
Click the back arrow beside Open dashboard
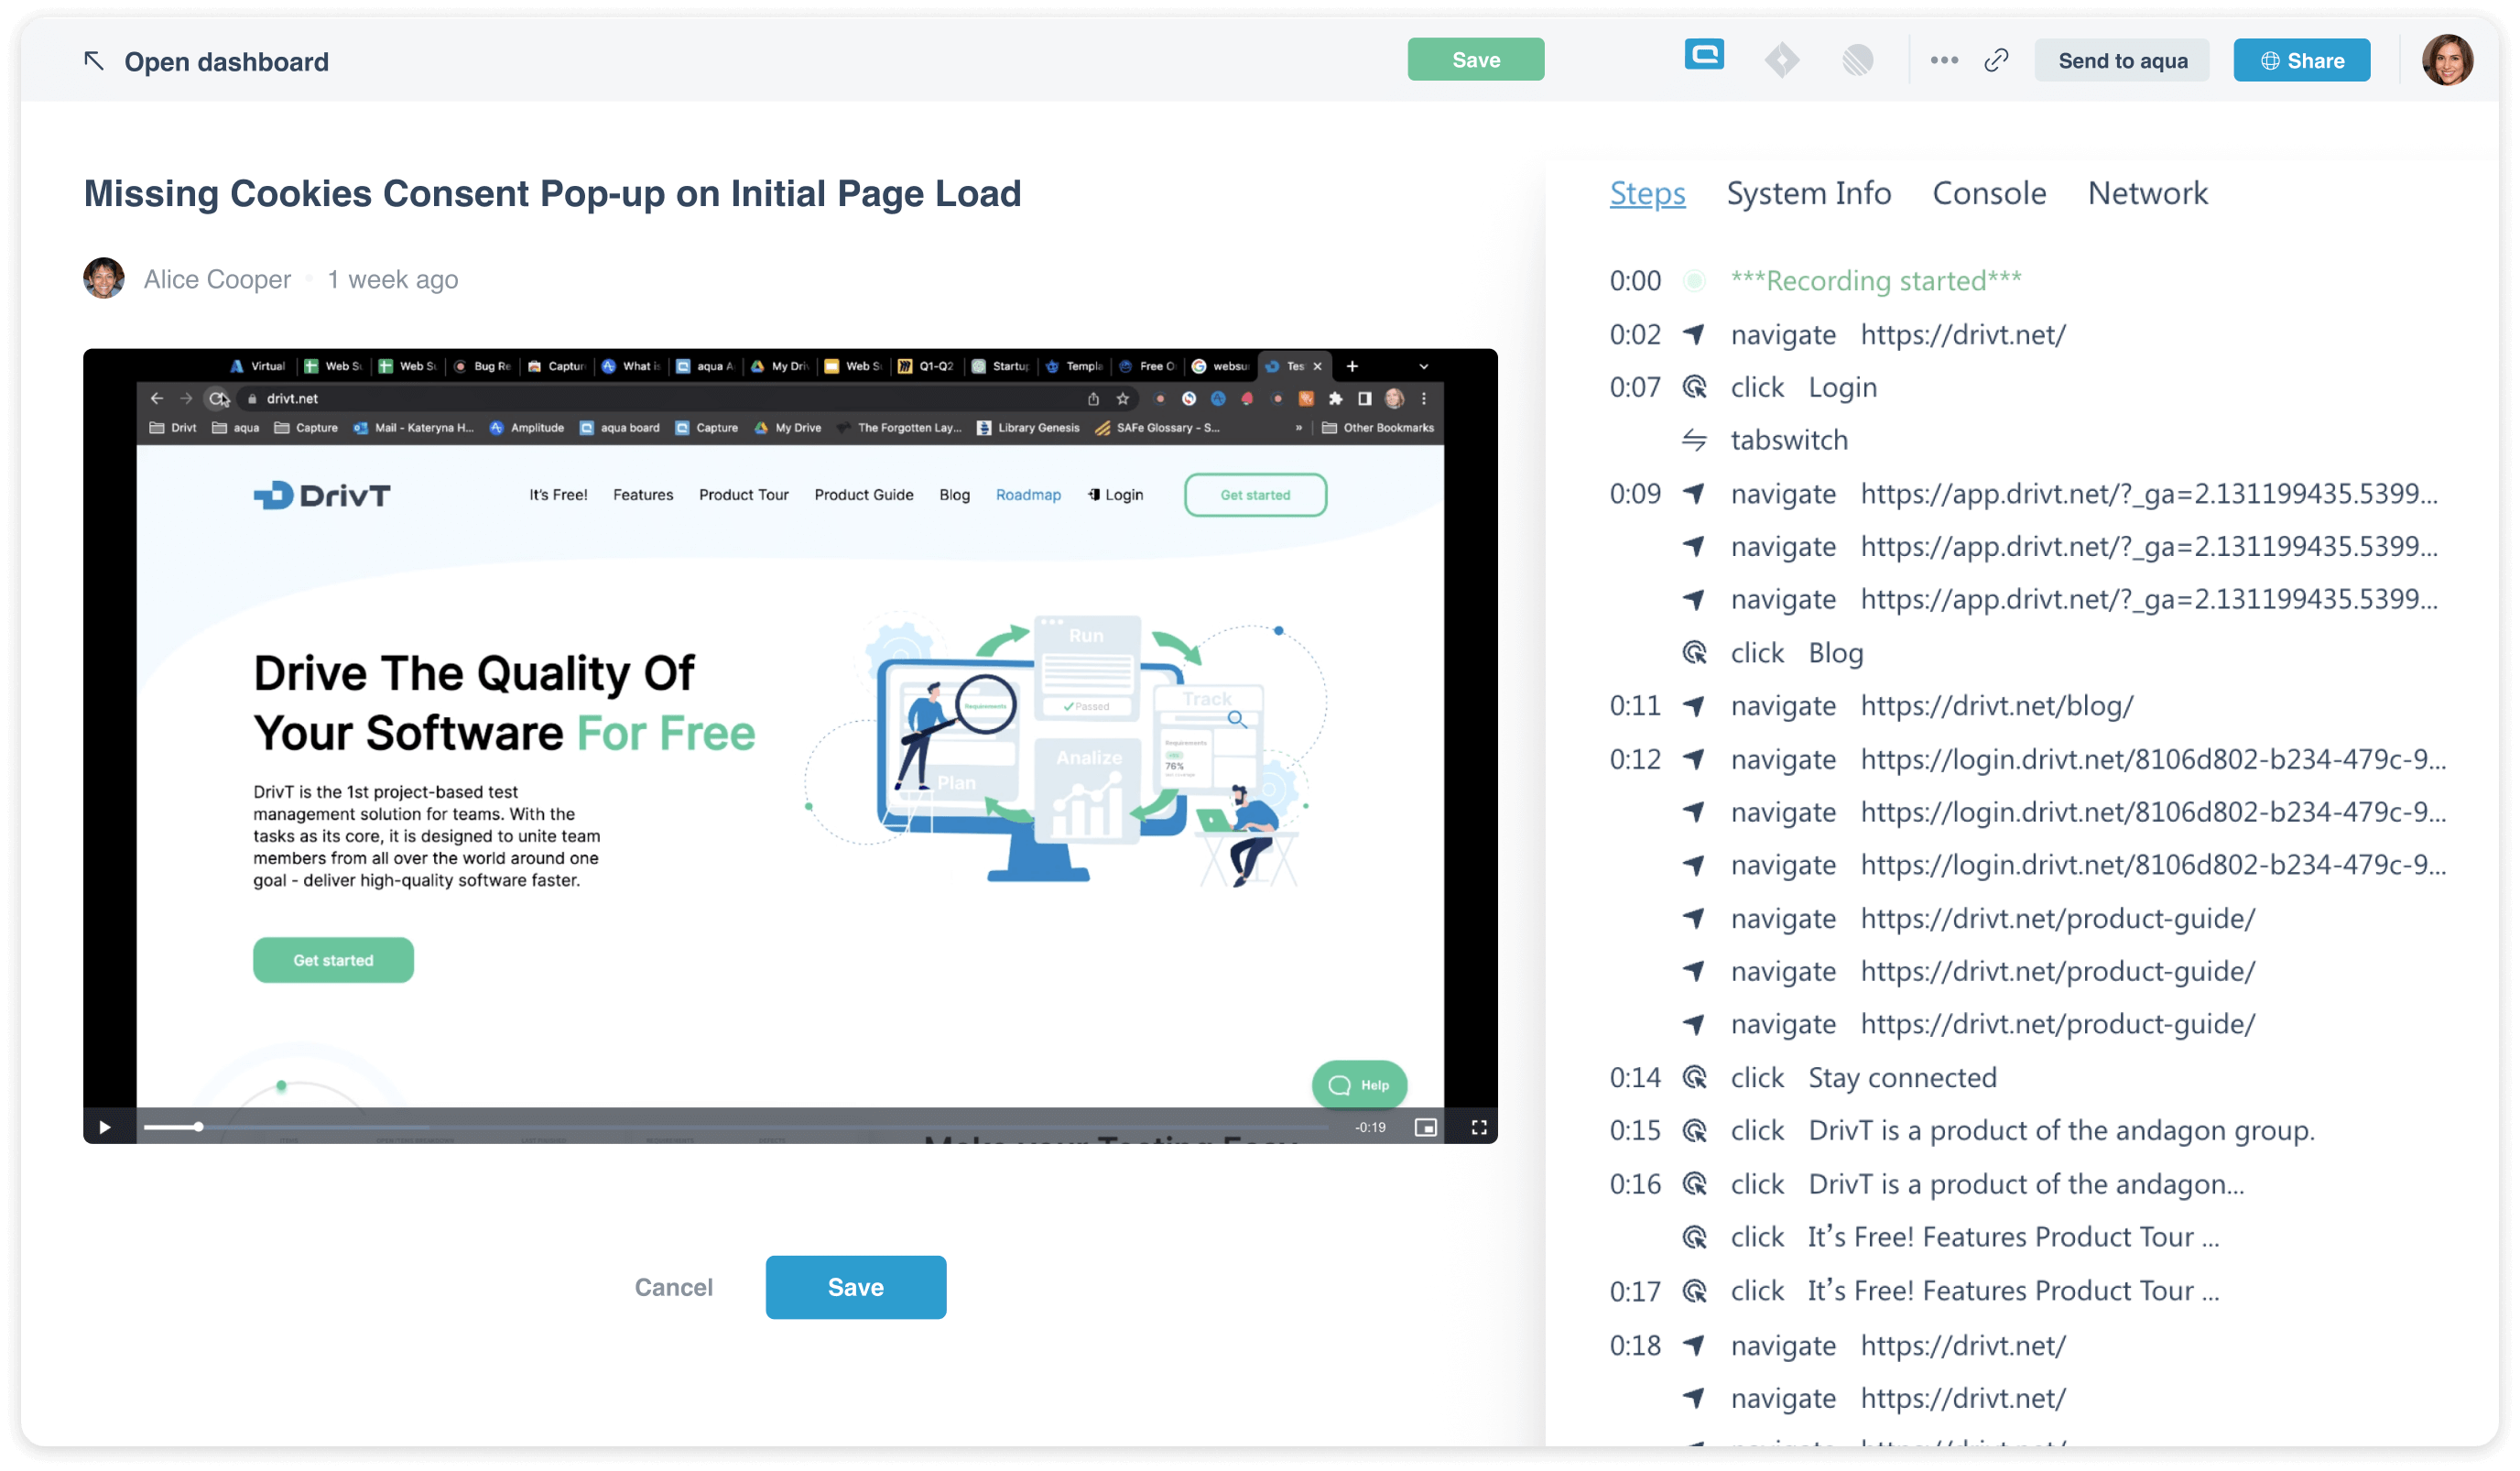[94, 59]
